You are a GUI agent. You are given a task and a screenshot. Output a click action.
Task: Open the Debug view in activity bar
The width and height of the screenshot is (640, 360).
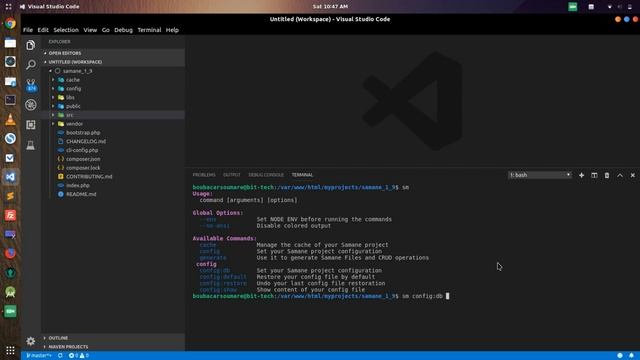click(x=31, y=105)
